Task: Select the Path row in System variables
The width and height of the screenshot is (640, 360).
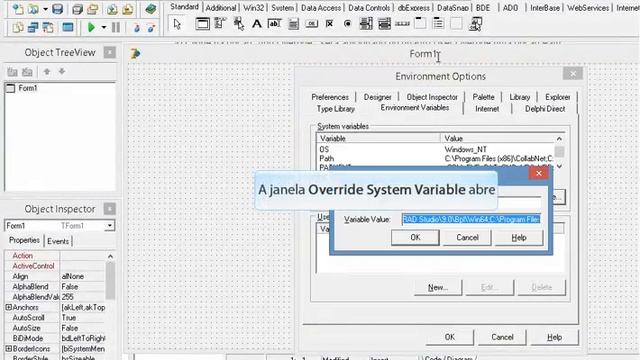Action: [x=436, y=159]
